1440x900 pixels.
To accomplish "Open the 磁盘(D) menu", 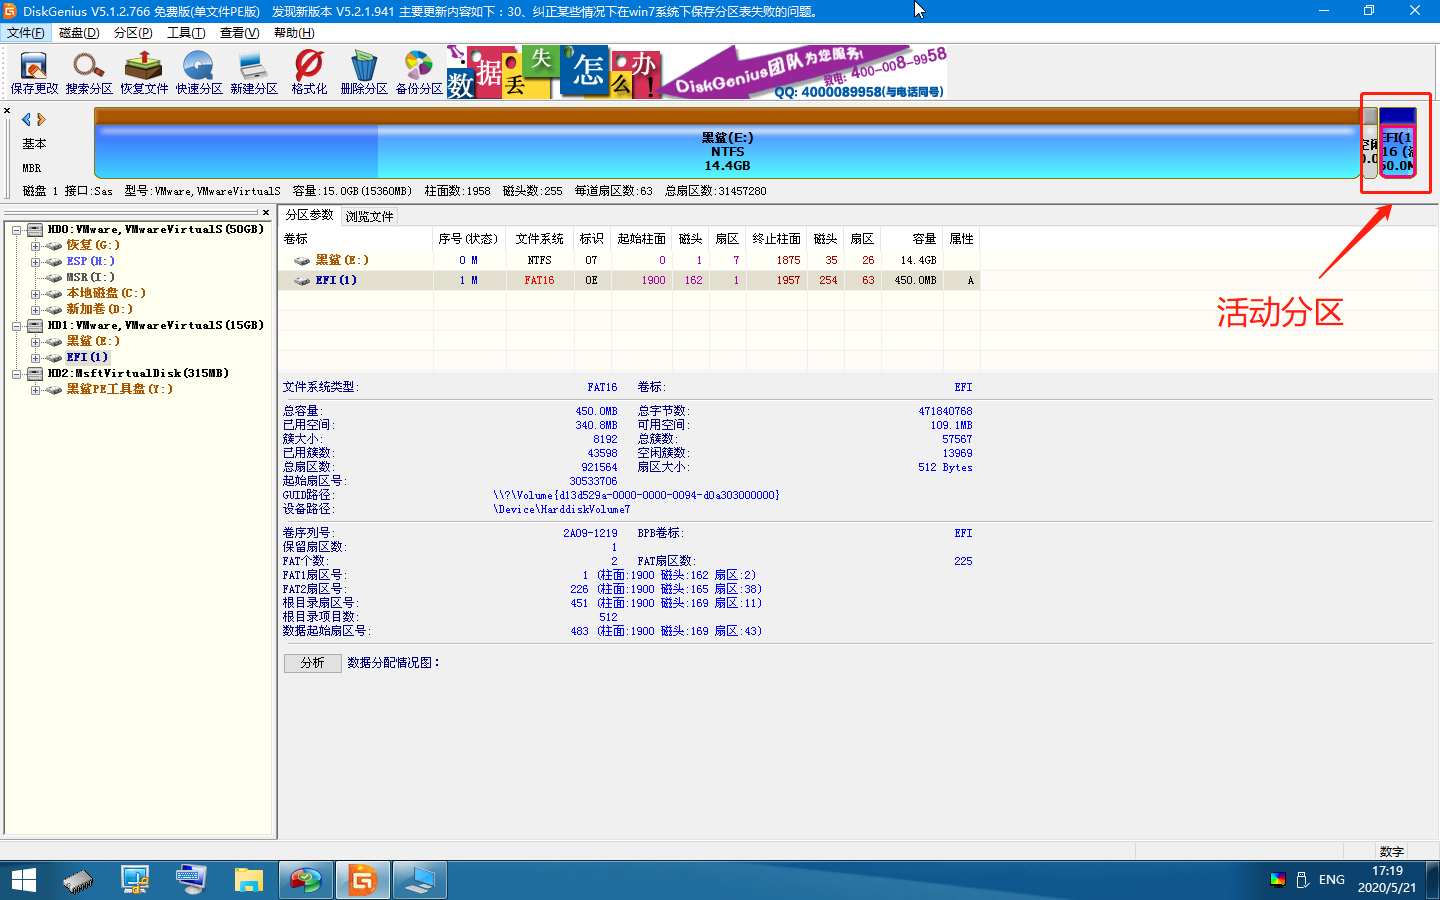I will (x=79, y=33).
